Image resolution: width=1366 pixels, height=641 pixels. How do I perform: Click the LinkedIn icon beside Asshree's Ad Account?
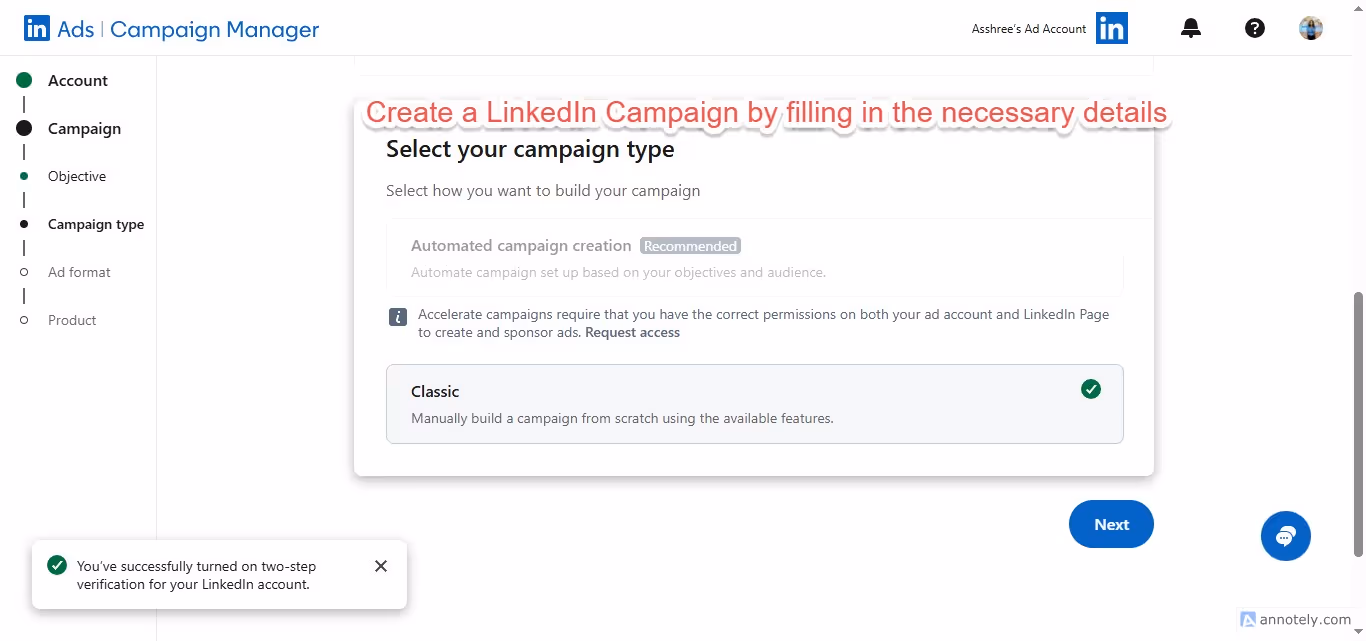tap(1111, 28)
